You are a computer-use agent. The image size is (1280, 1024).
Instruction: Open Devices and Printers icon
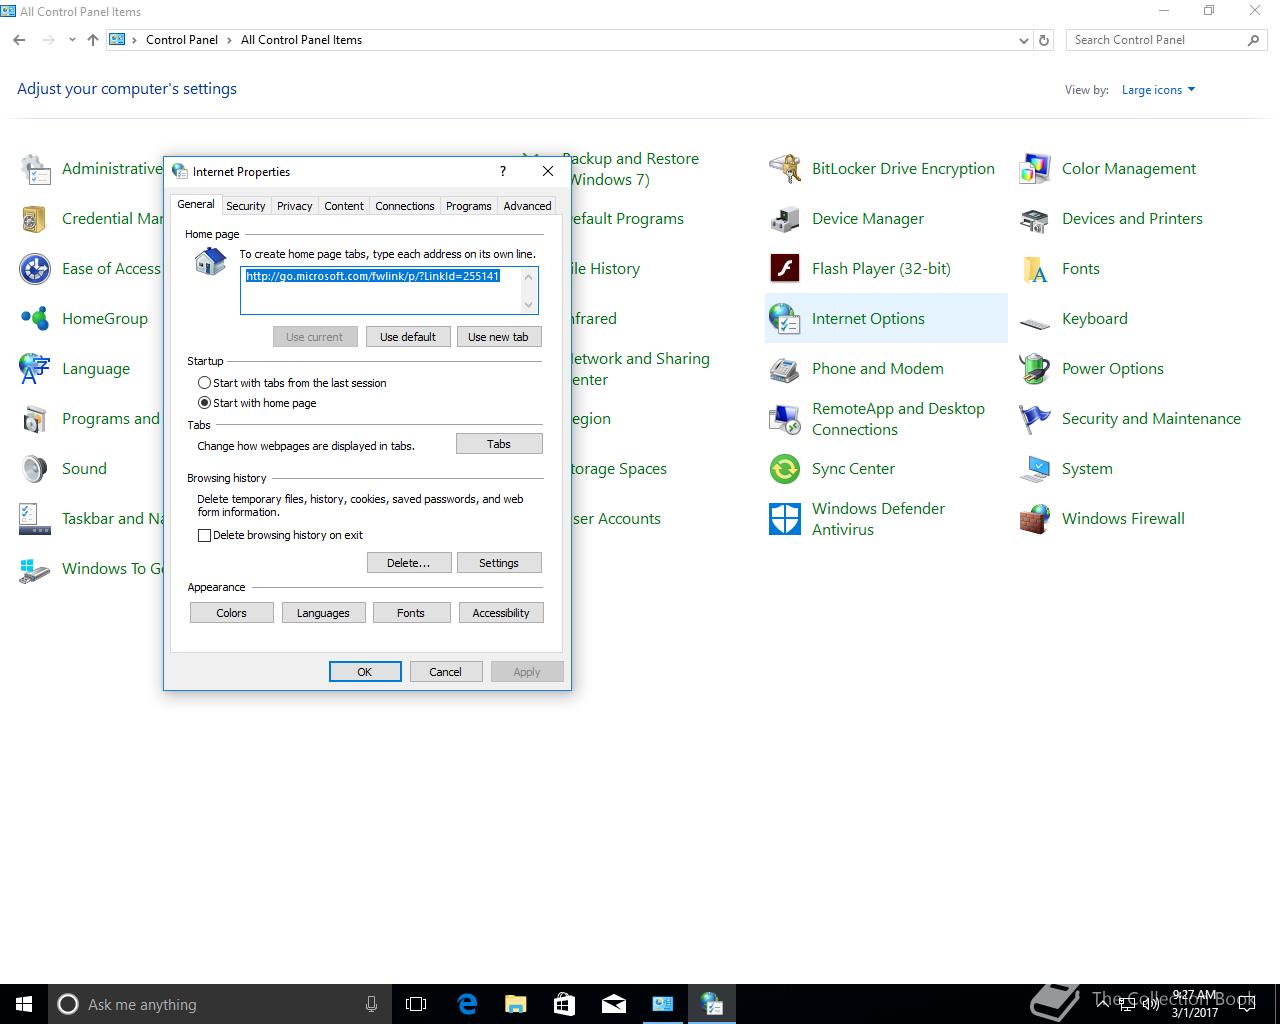point(1035,219)
